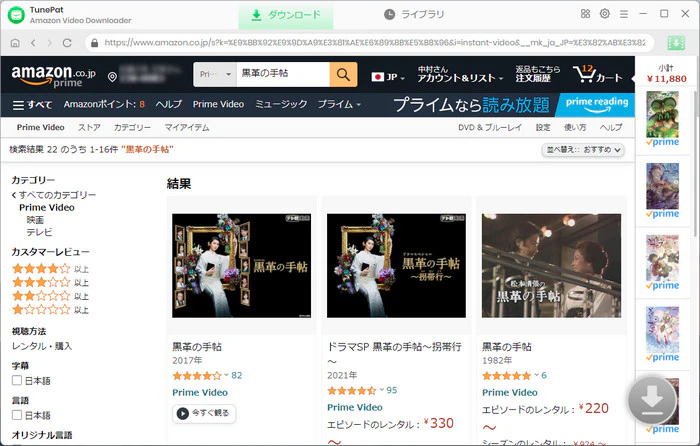Open 返品もこちら 注文履歴
Viewport: 700px width, 446px height.
(538, 74)
